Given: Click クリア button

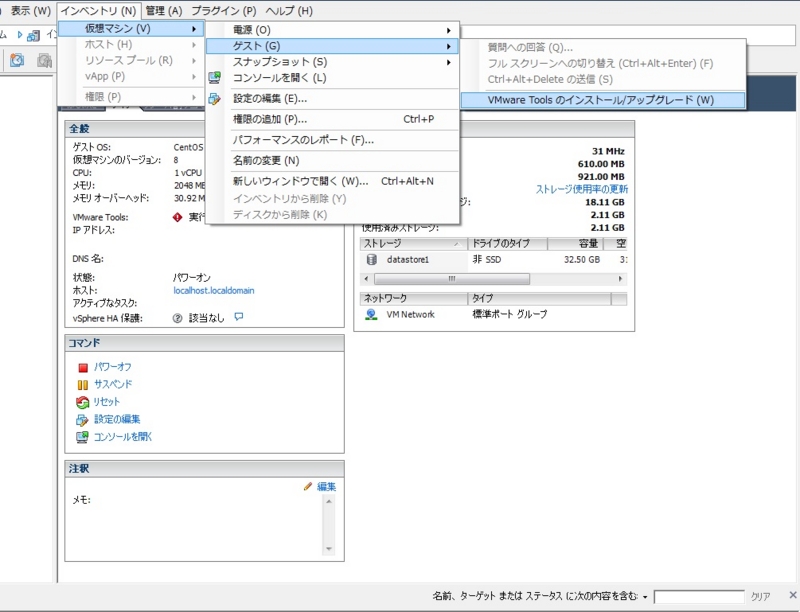Looking at the screenshot, I should coord(760,597).
